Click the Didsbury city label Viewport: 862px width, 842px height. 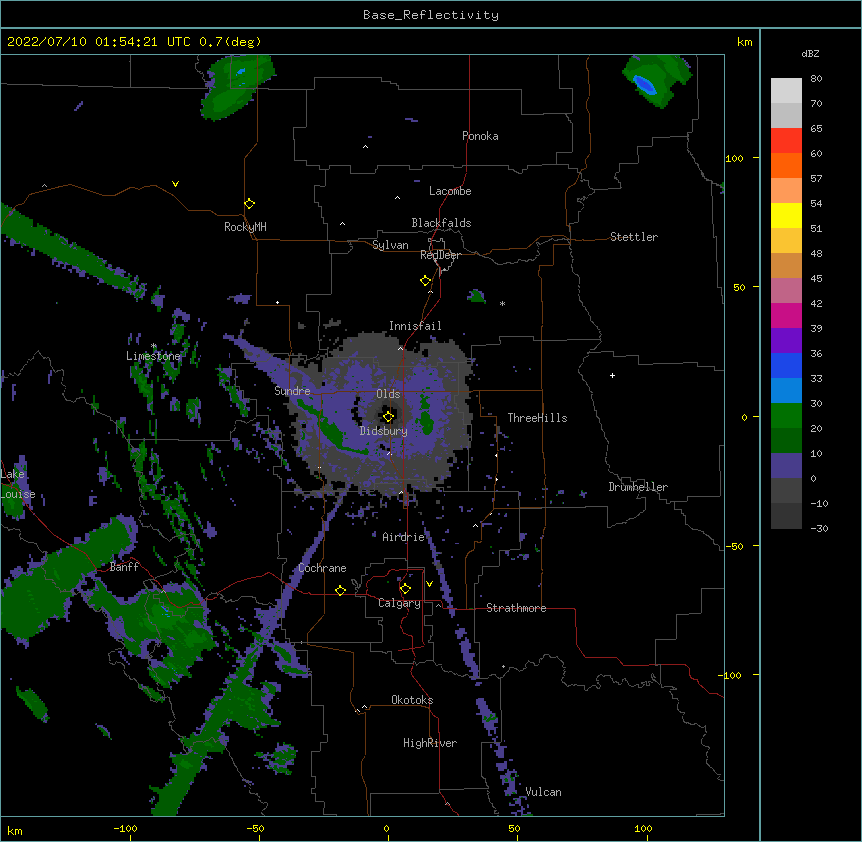click(384, 431)
